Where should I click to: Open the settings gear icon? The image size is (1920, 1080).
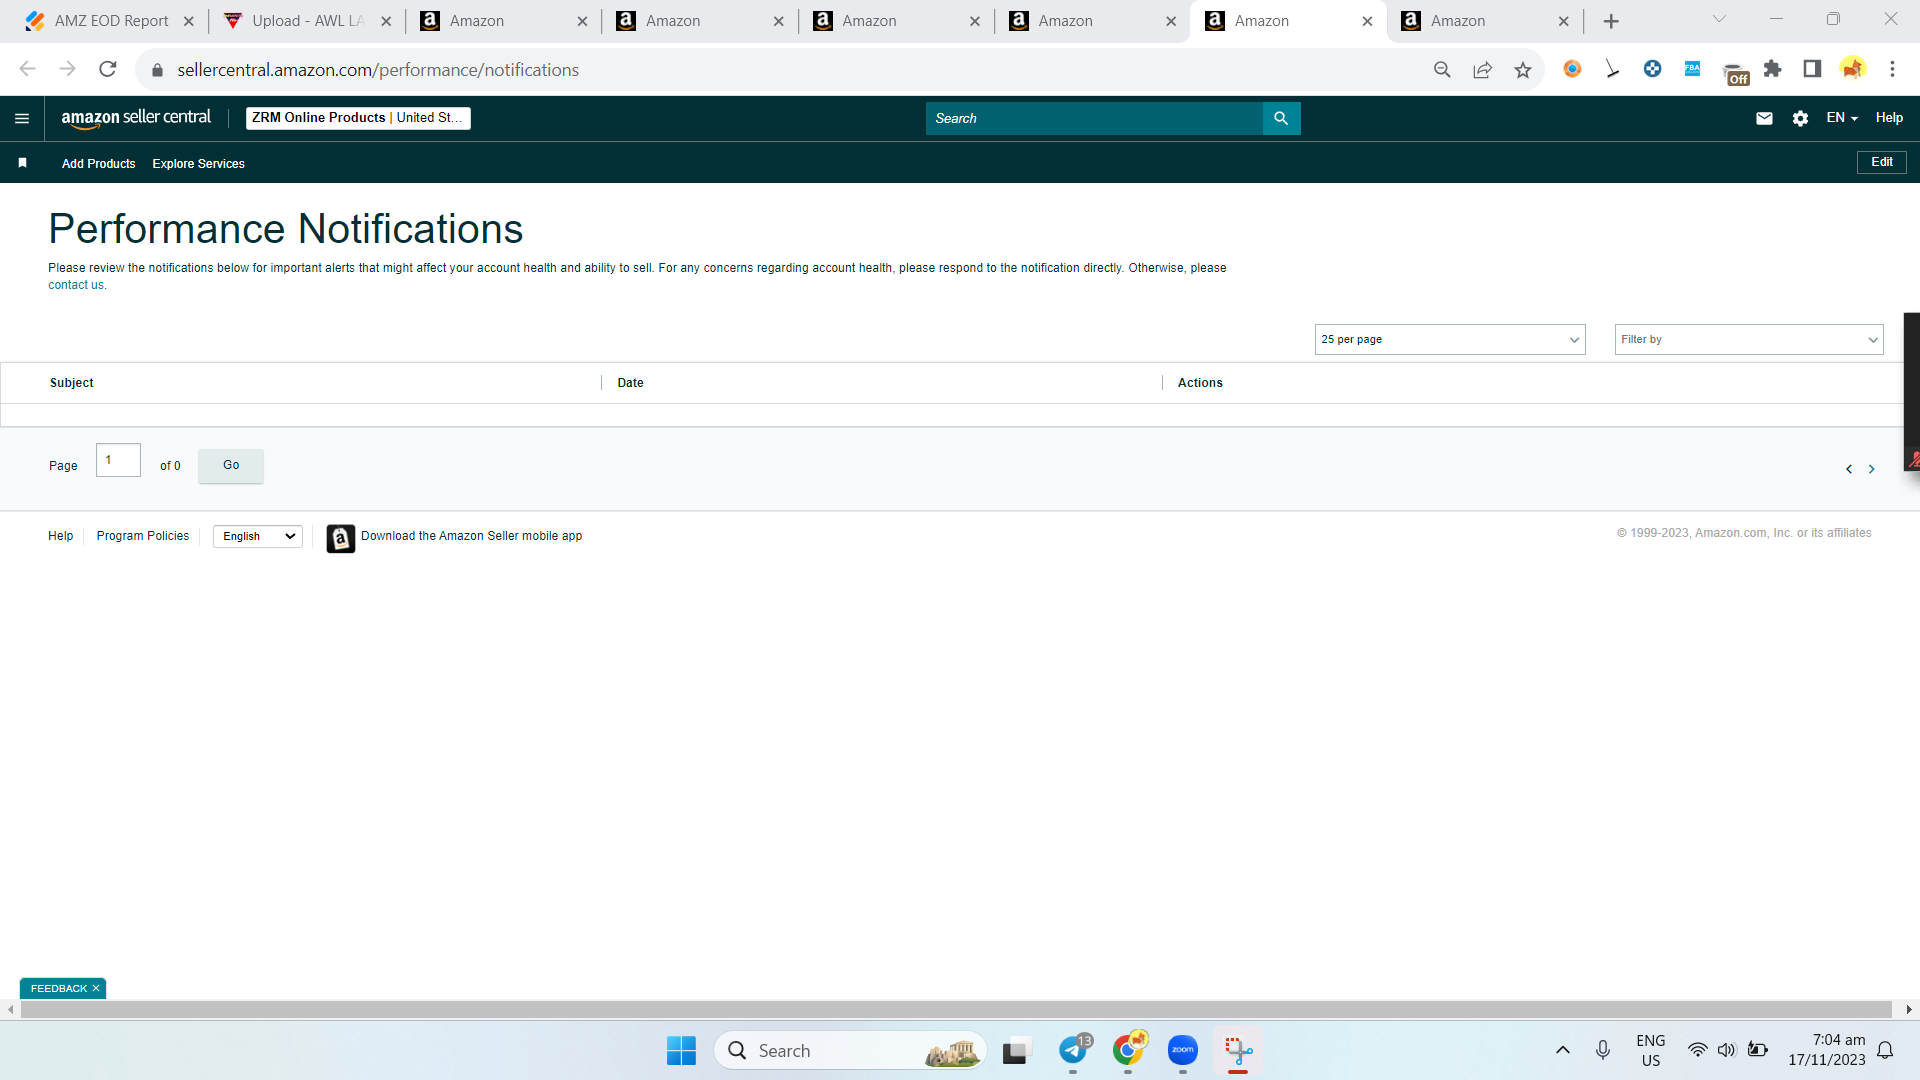[1800, 118]
